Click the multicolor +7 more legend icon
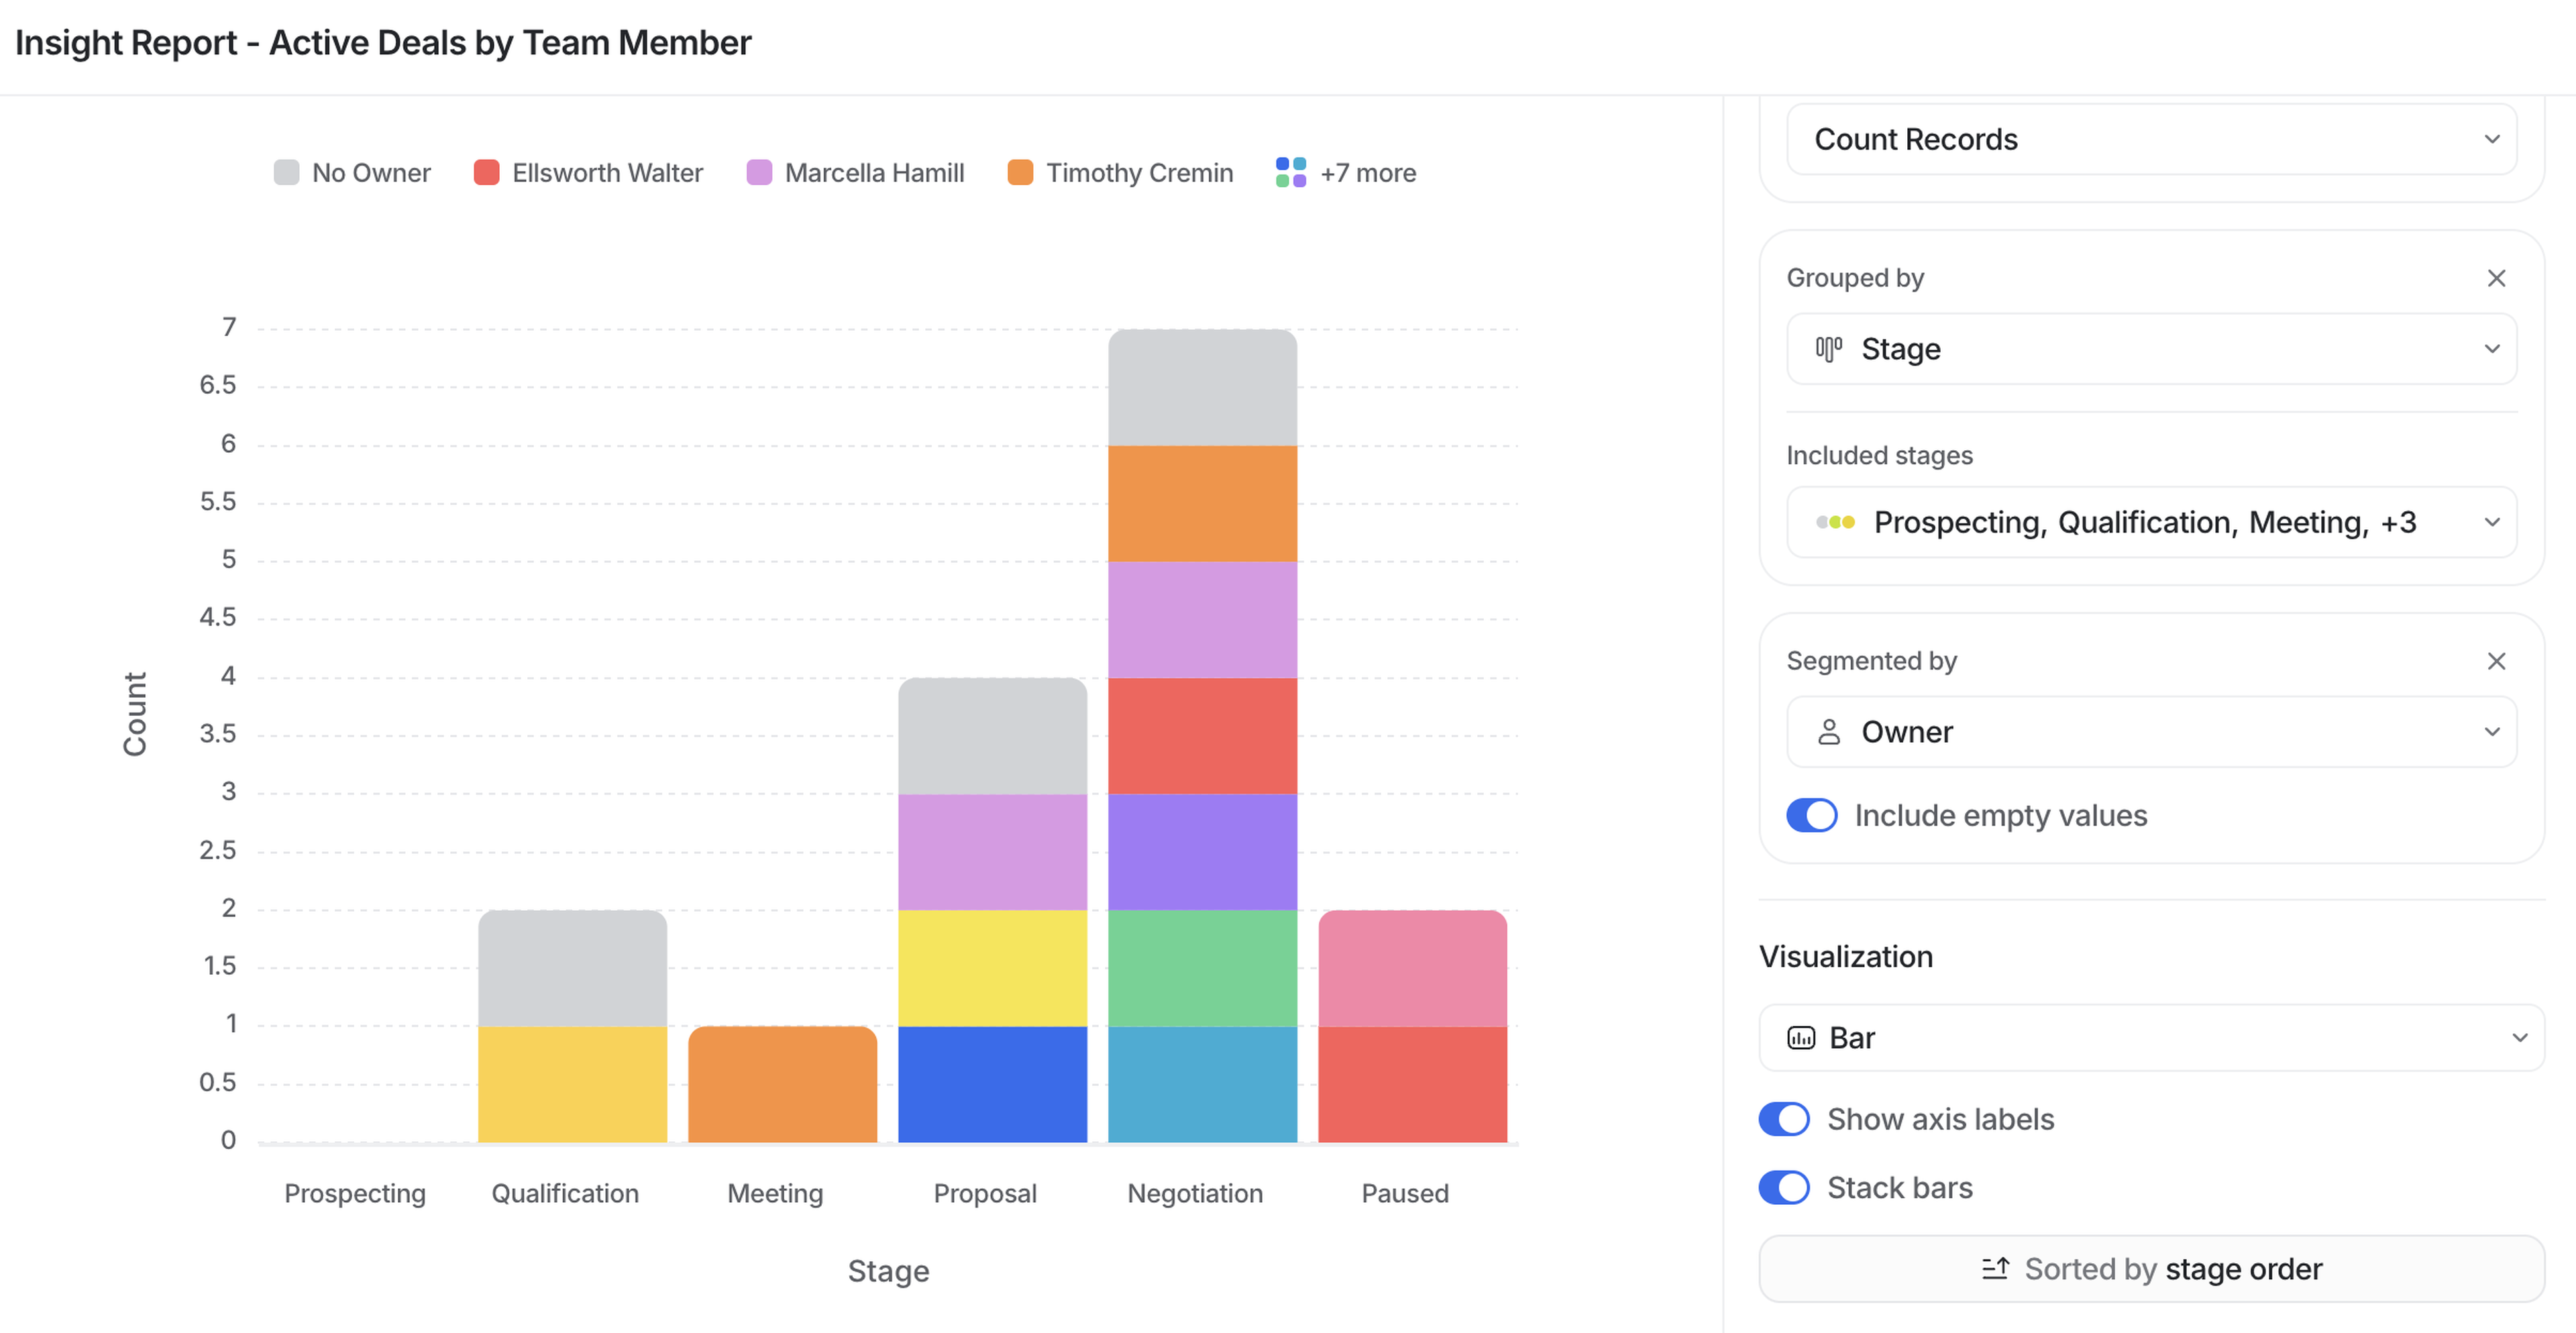Screen dimensions: 2576x1333 coord(1290,173)
